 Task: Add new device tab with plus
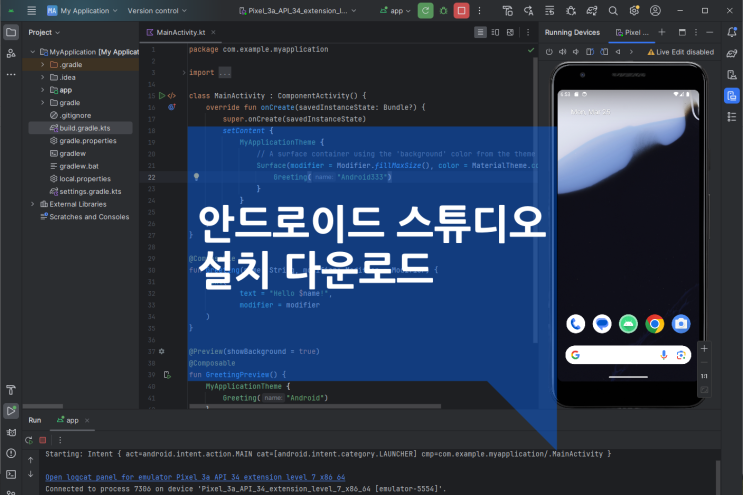click(662, 32)
